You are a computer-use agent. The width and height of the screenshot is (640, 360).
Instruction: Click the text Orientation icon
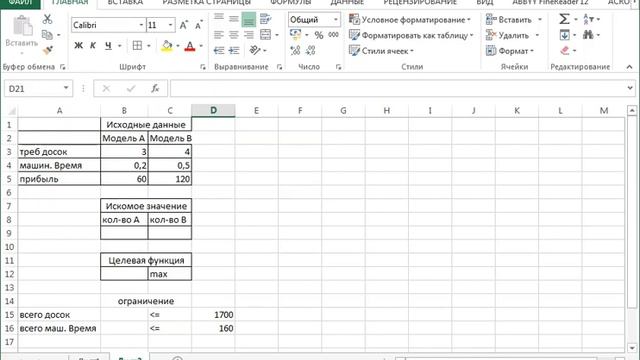pos(255,51)
